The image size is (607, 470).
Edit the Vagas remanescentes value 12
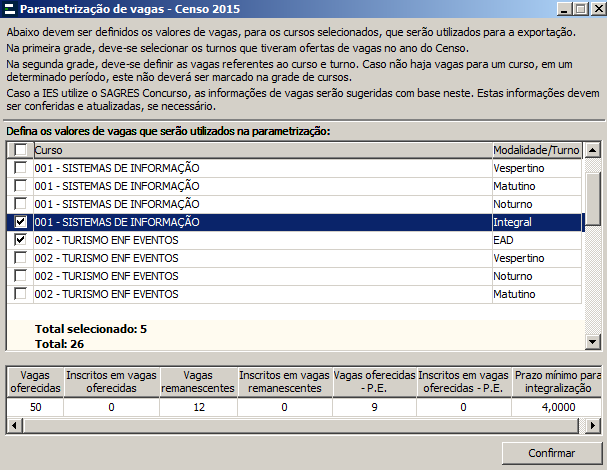pyautogui.click(x=196, y=407)
